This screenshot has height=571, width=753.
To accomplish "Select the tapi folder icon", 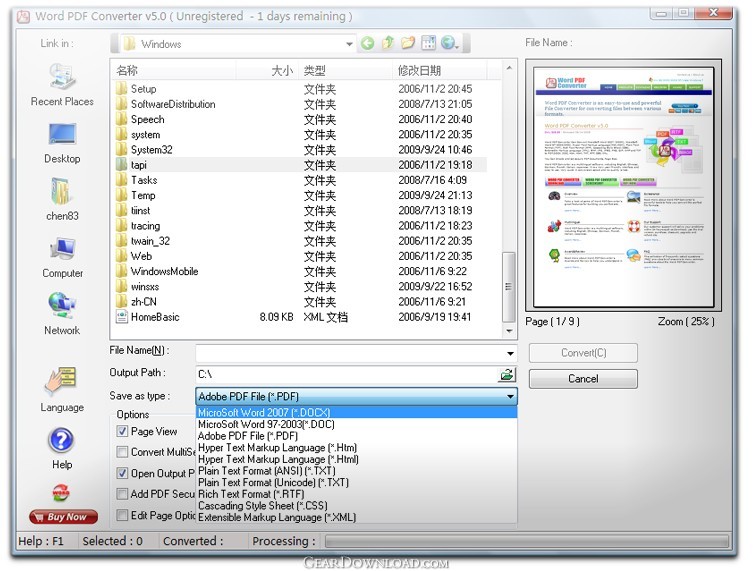I will 121,165.
